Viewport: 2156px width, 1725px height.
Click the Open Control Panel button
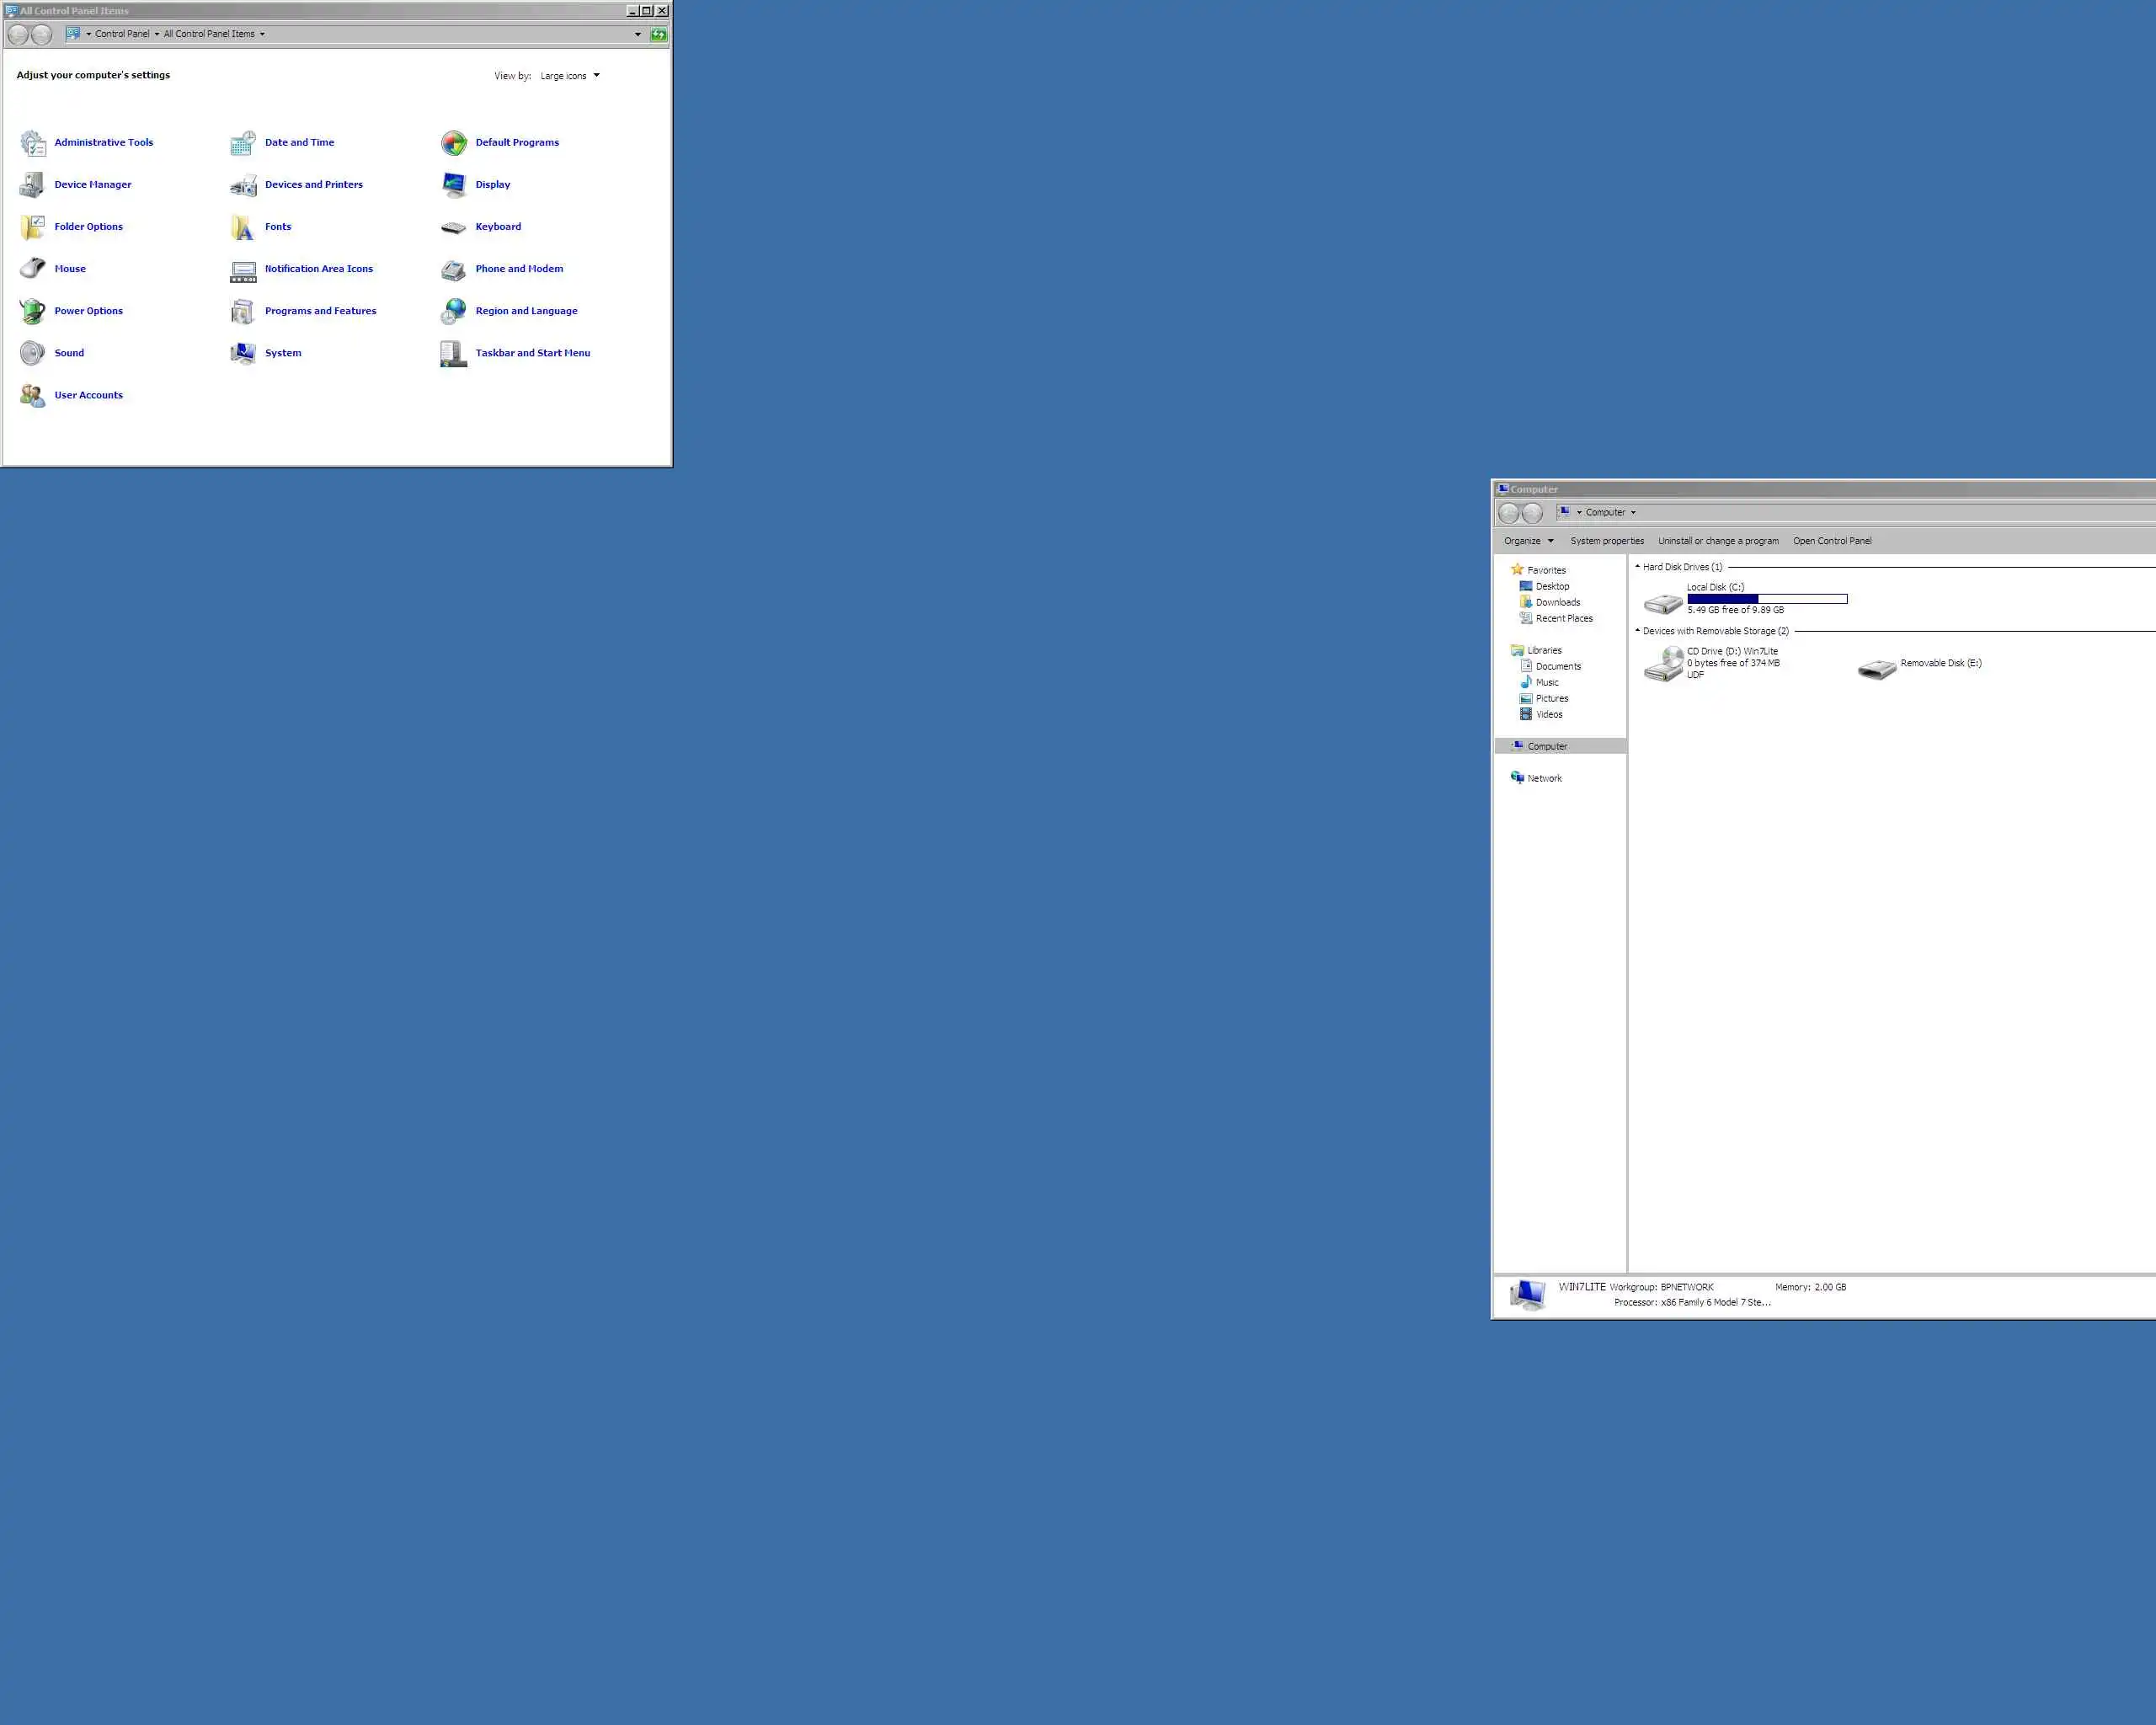point(1831,541)
